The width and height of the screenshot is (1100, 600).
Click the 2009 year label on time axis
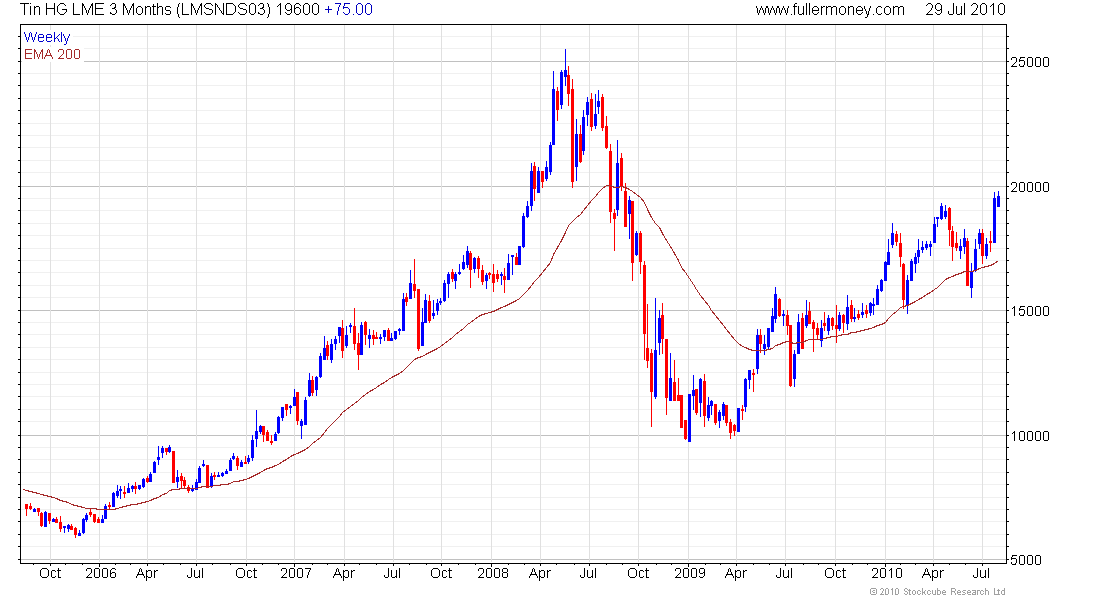(690, 573)
